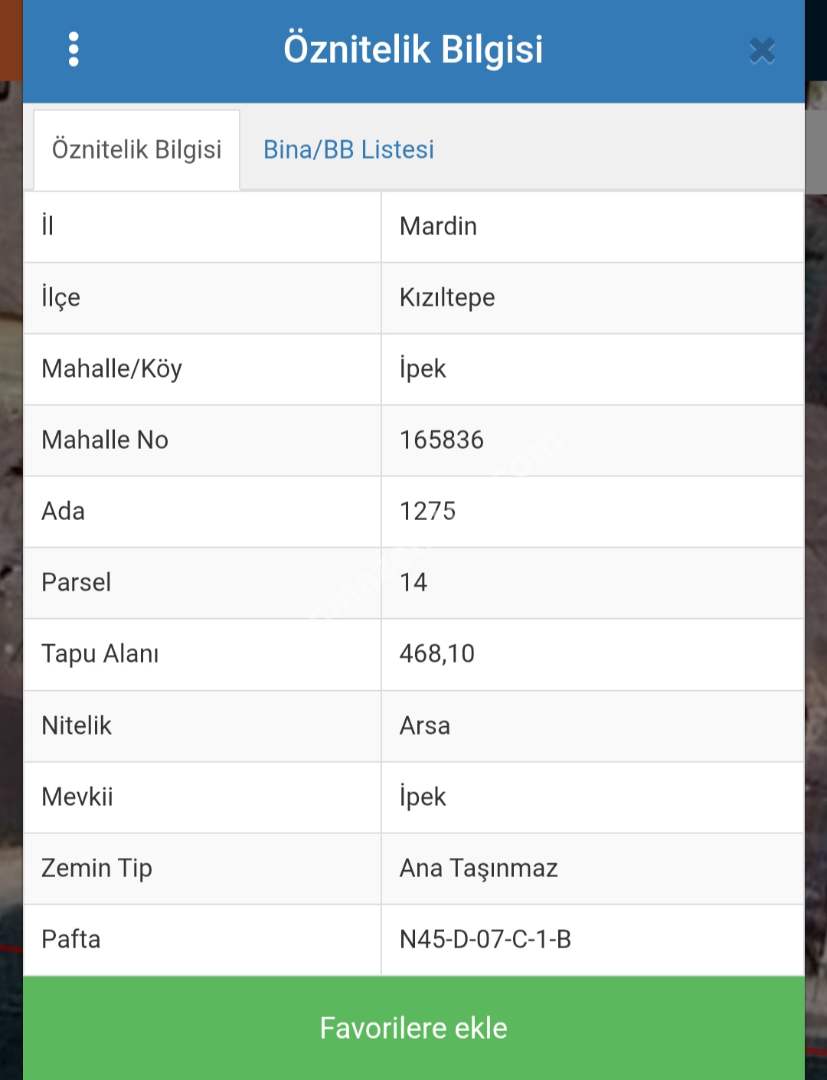
Task: Close the Öznitelik Bilgisi dialog
Action: pyautogui.click(x=761, y=50)
